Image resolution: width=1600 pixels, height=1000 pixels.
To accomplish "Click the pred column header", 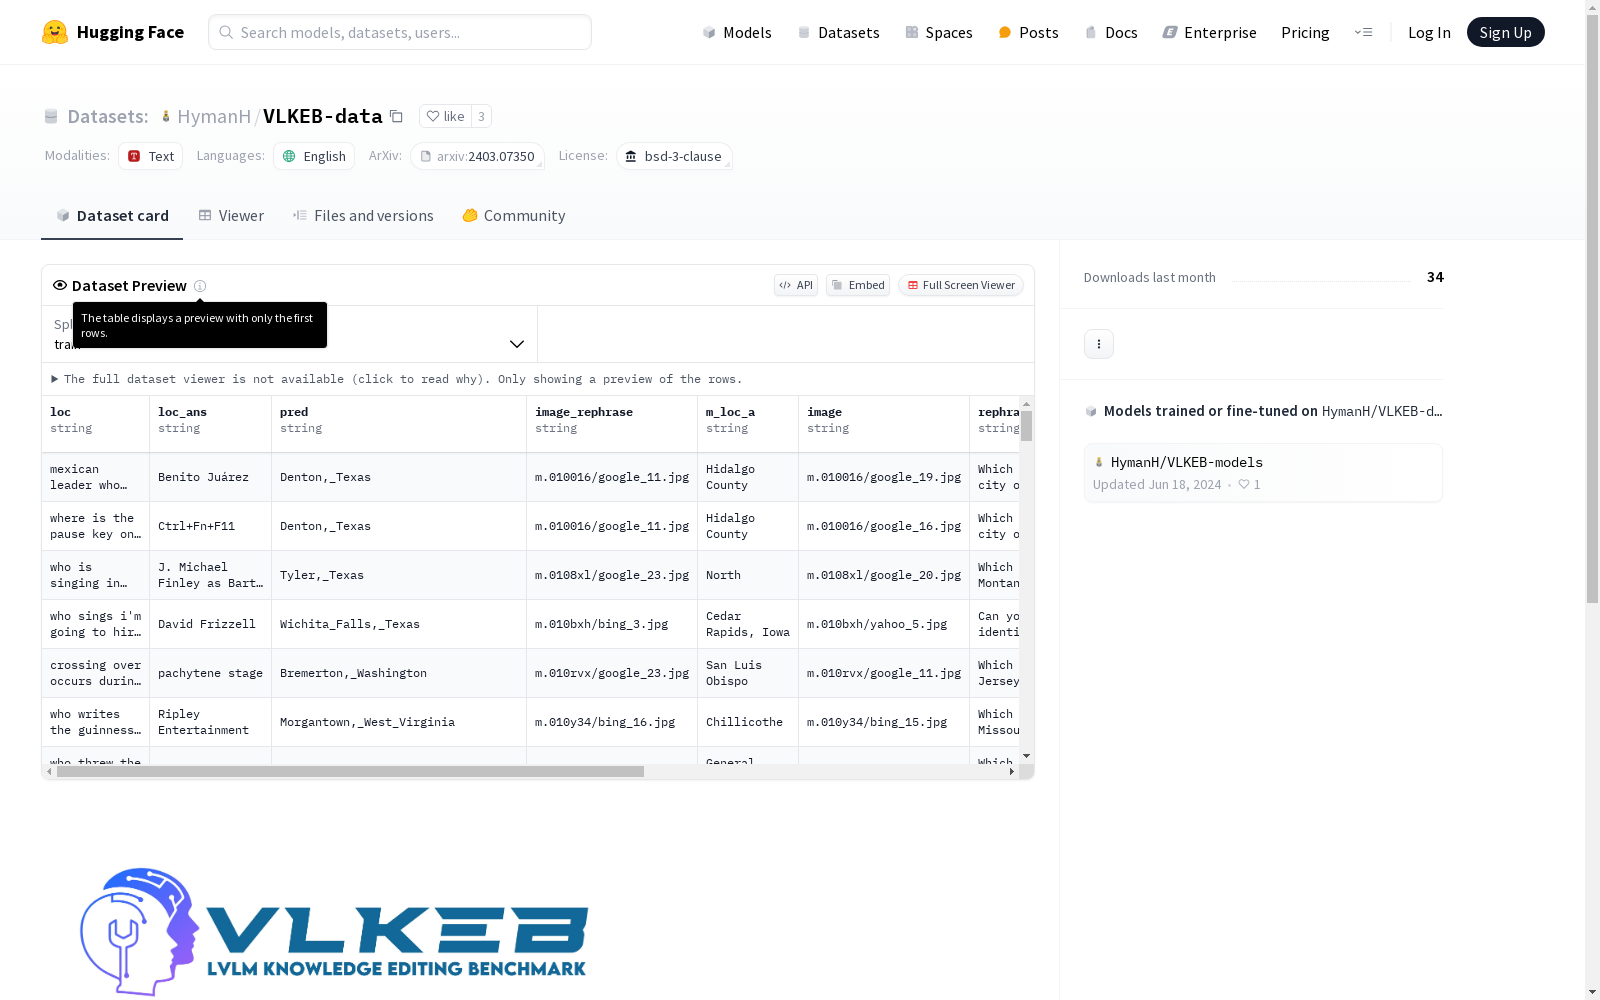I will pyautogui.click(x=399, y=424).
